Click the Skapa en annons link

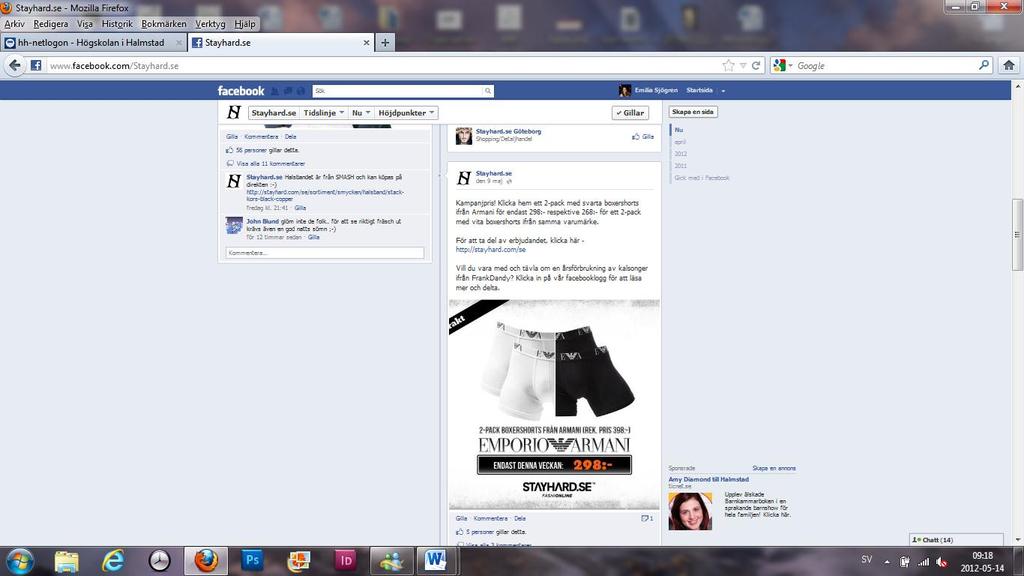pos(774,468)
